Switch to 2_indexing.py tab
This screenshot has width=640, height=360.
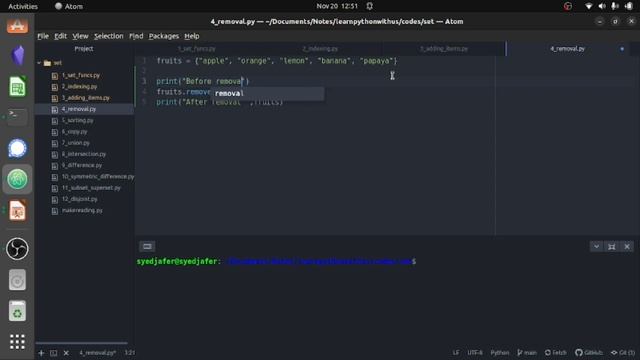tap(320, 49)
